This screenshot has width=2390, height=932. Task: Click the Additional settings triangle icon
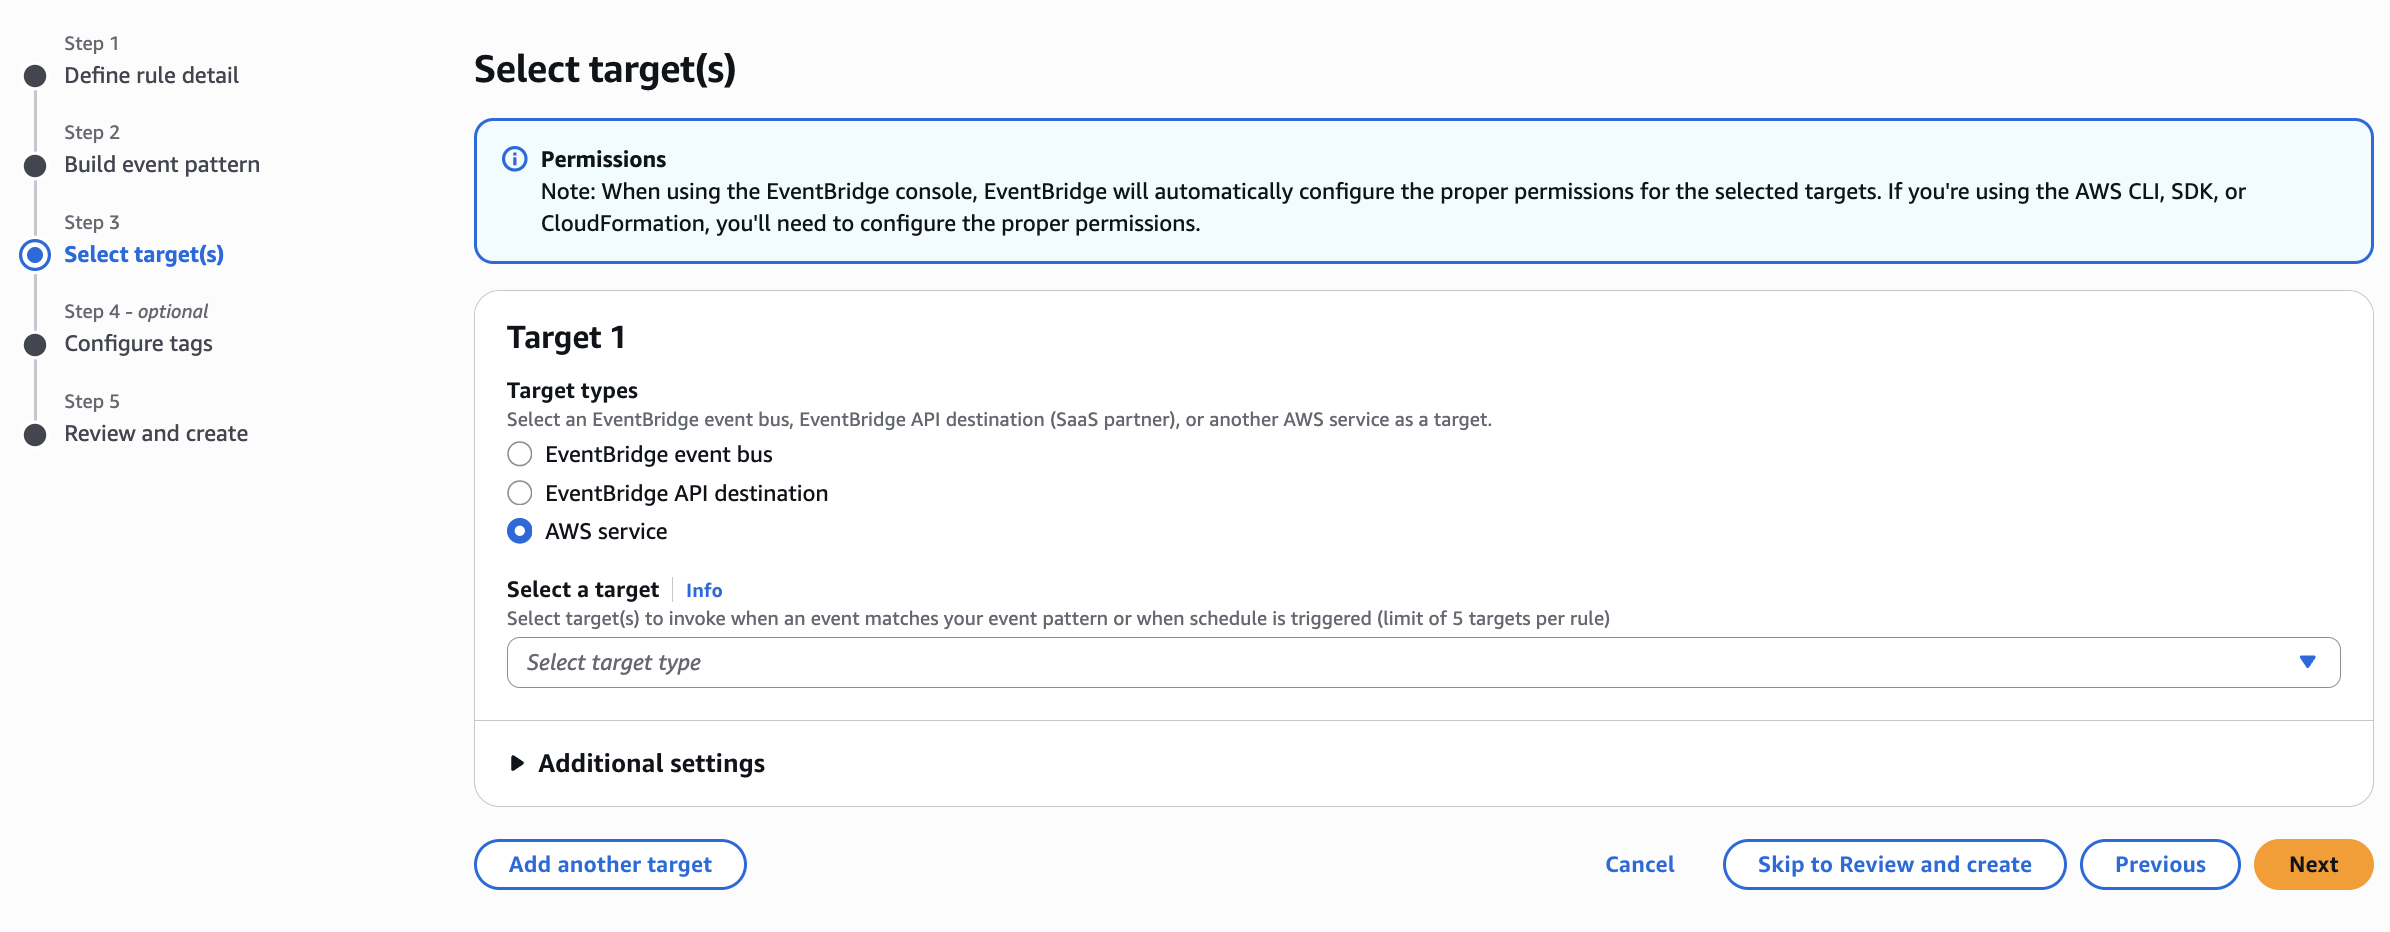coord(517,763)
